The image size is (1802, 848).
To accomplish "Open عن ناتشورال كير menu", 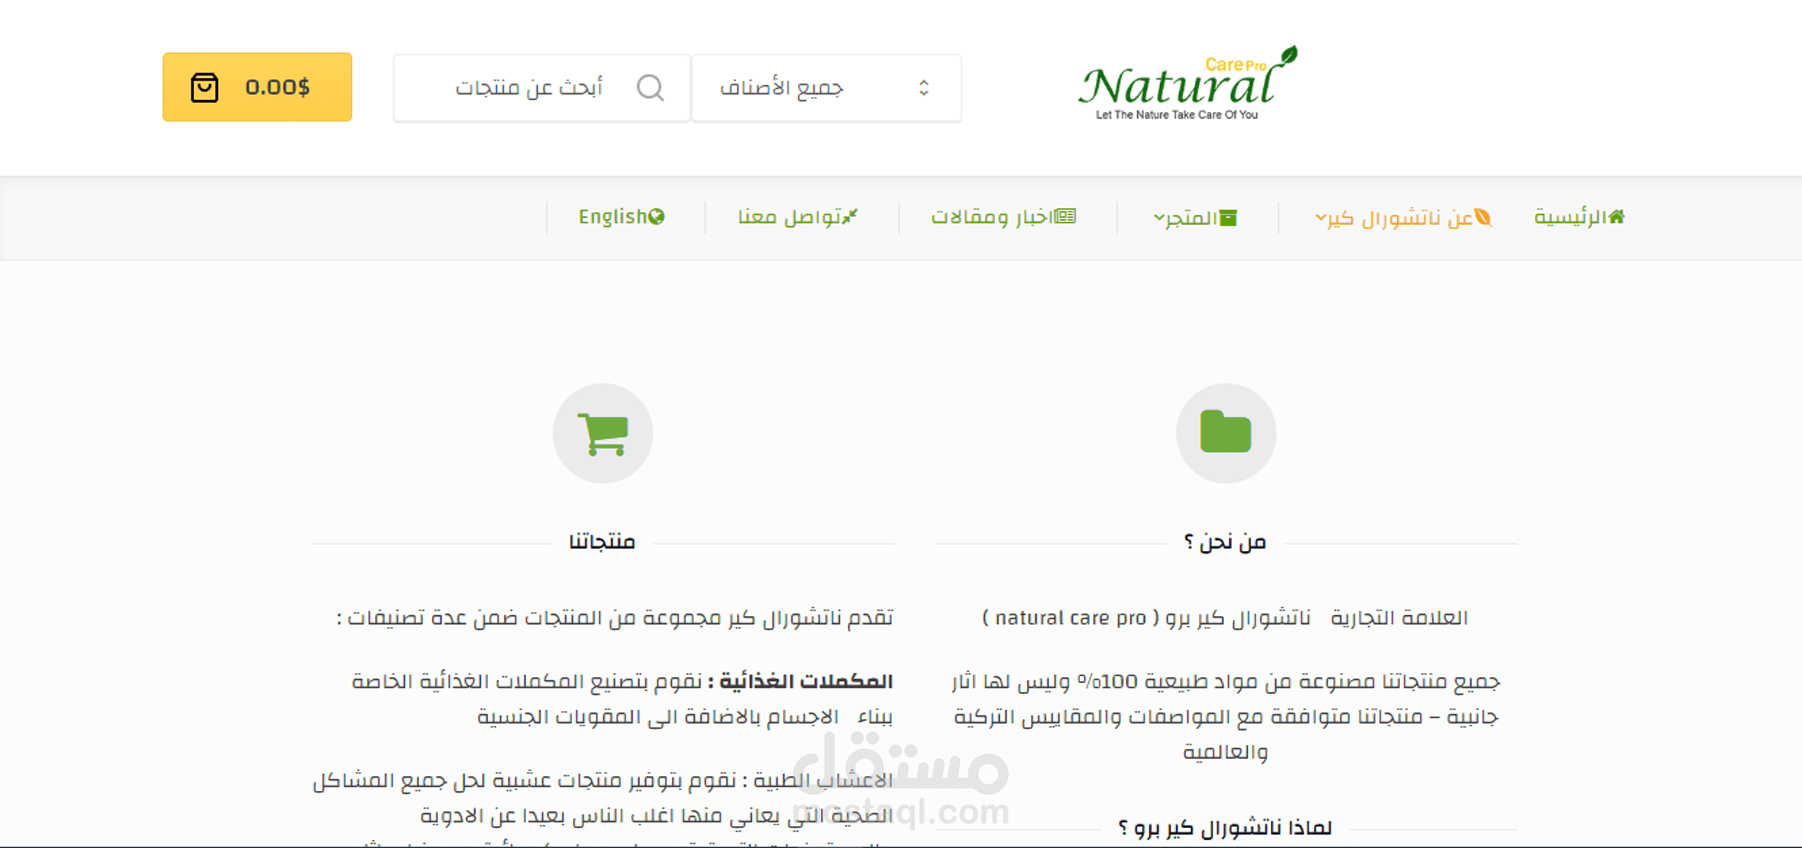I will pyautogui.click(x=1403, y=217).
